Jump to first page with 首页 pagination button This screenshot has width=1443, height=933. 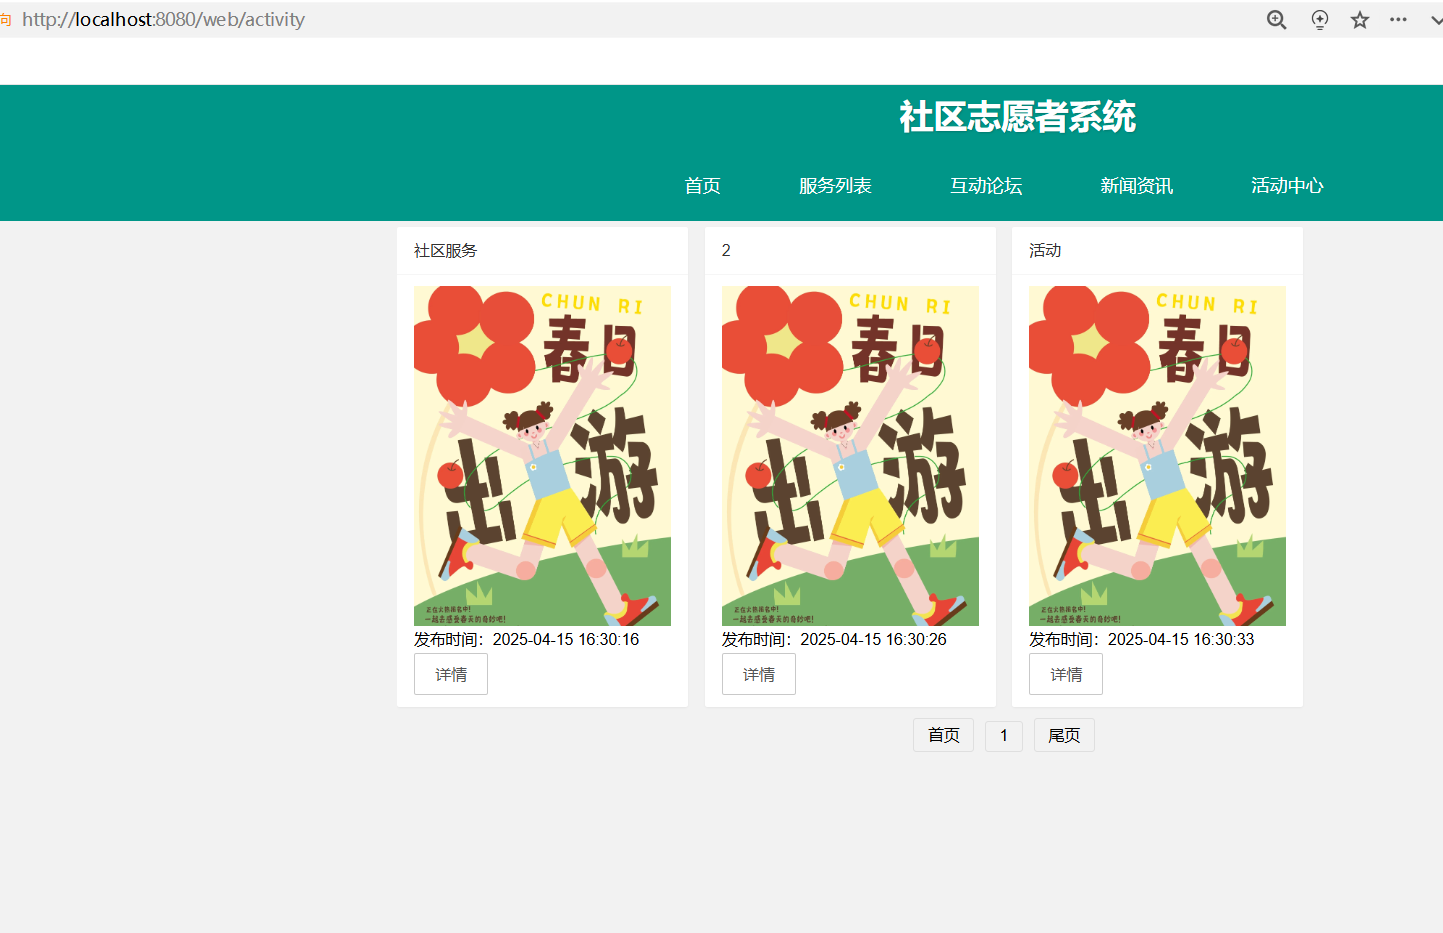tap(943, 735)
